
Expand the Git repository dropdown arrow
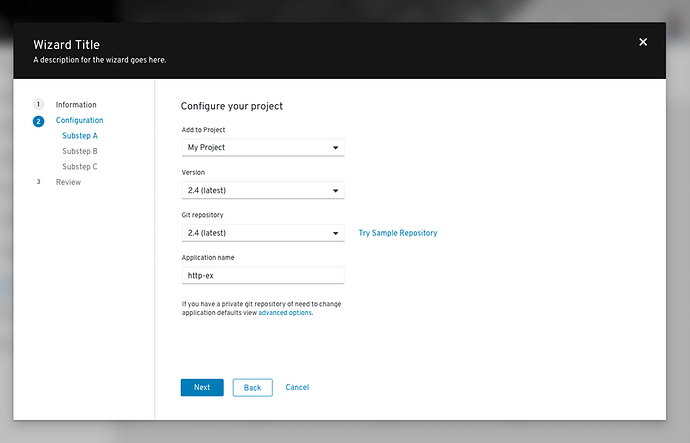335,233
